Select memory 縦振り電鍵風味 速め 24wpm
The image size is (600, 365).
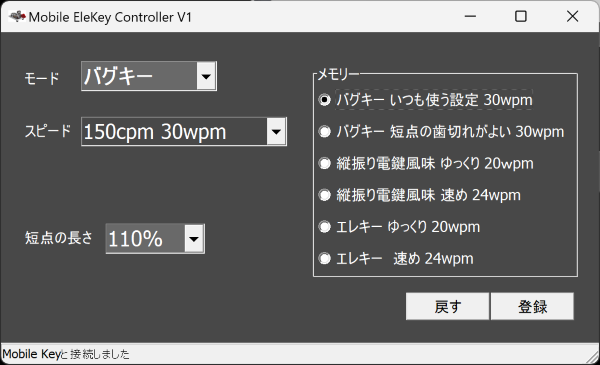(420, 195)
